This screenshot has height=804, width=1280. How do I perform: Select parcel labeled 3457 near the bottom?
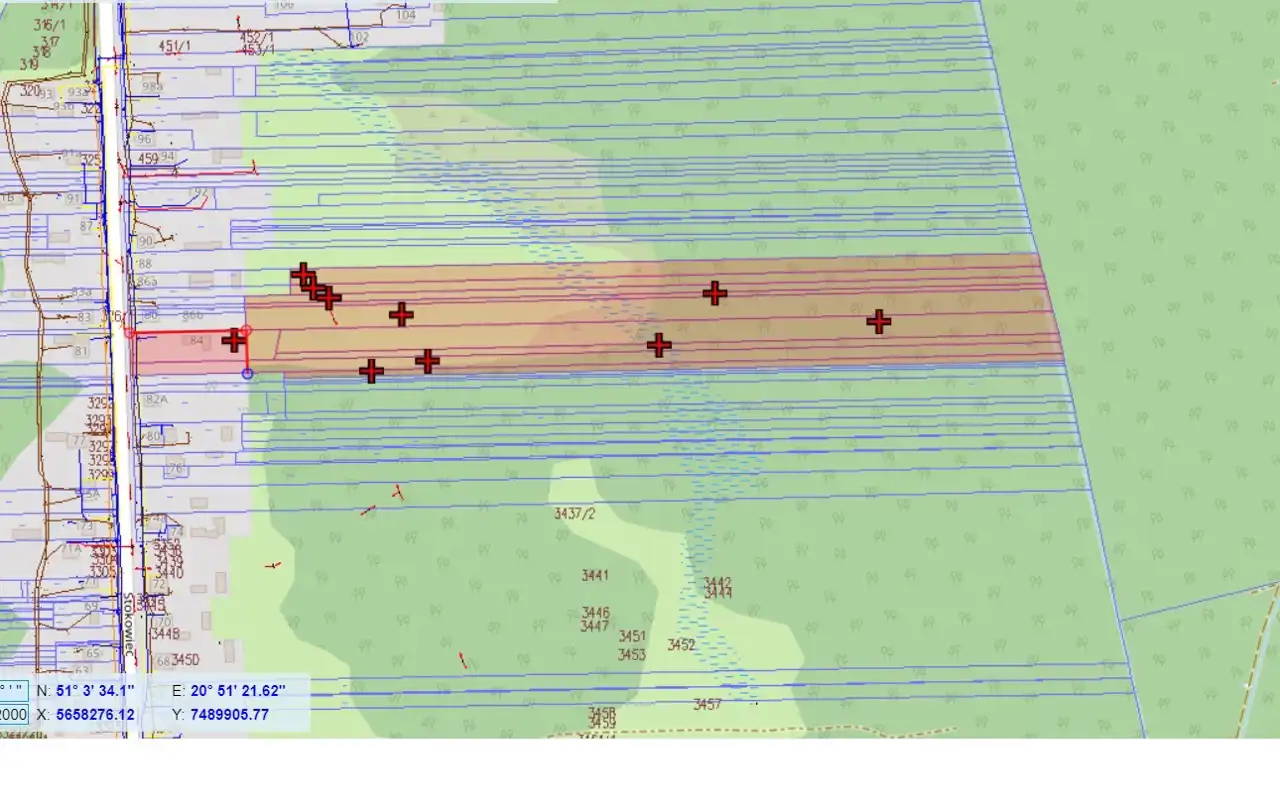[x=707, y=705]
